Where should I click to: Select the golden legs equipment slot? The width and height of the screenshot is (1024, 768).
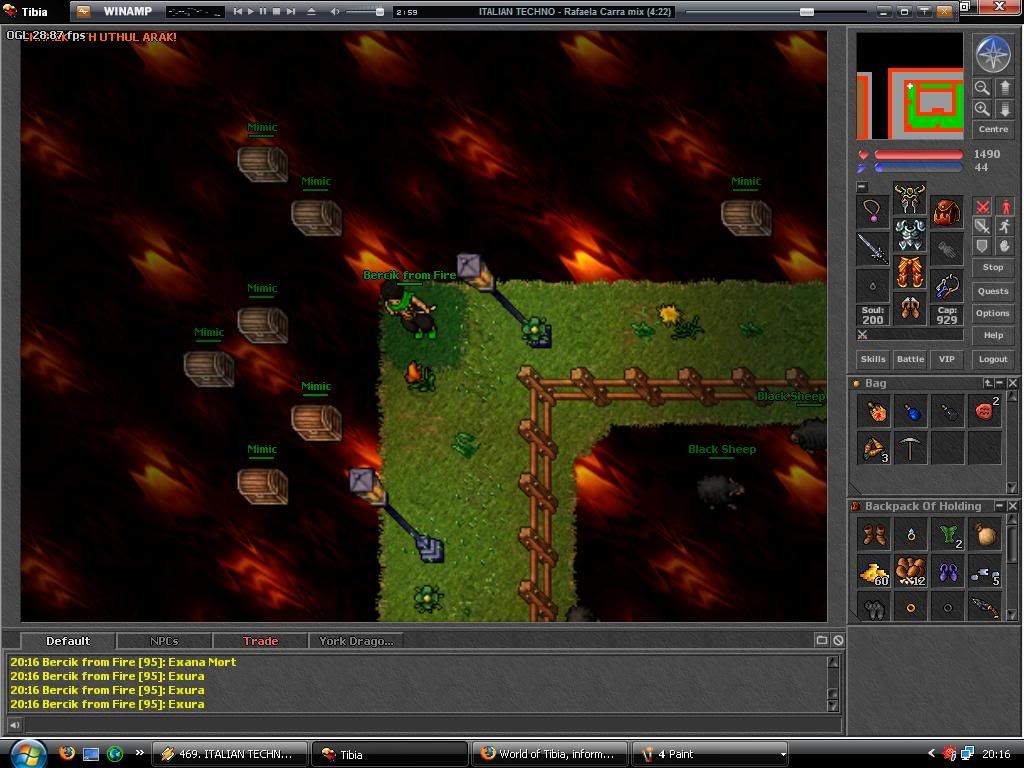910,273
